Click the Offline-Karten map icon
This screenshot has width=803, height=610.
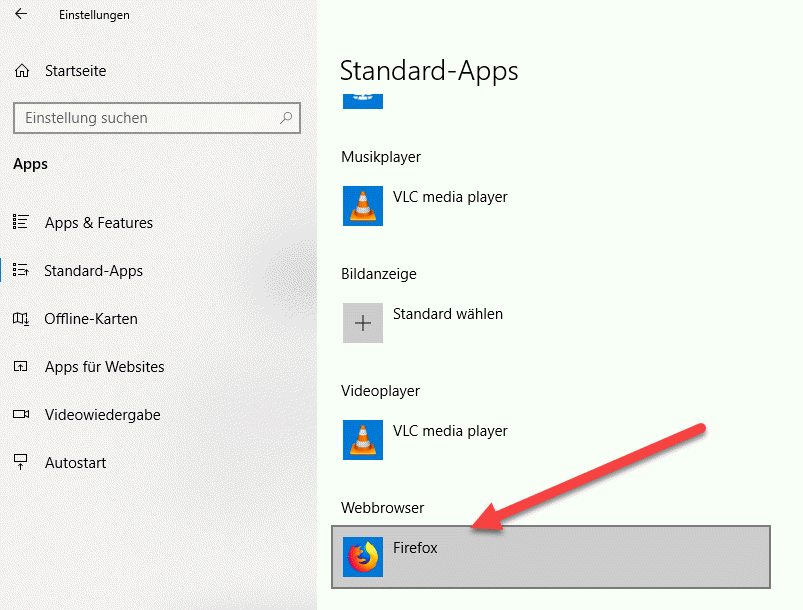point(20,319)
